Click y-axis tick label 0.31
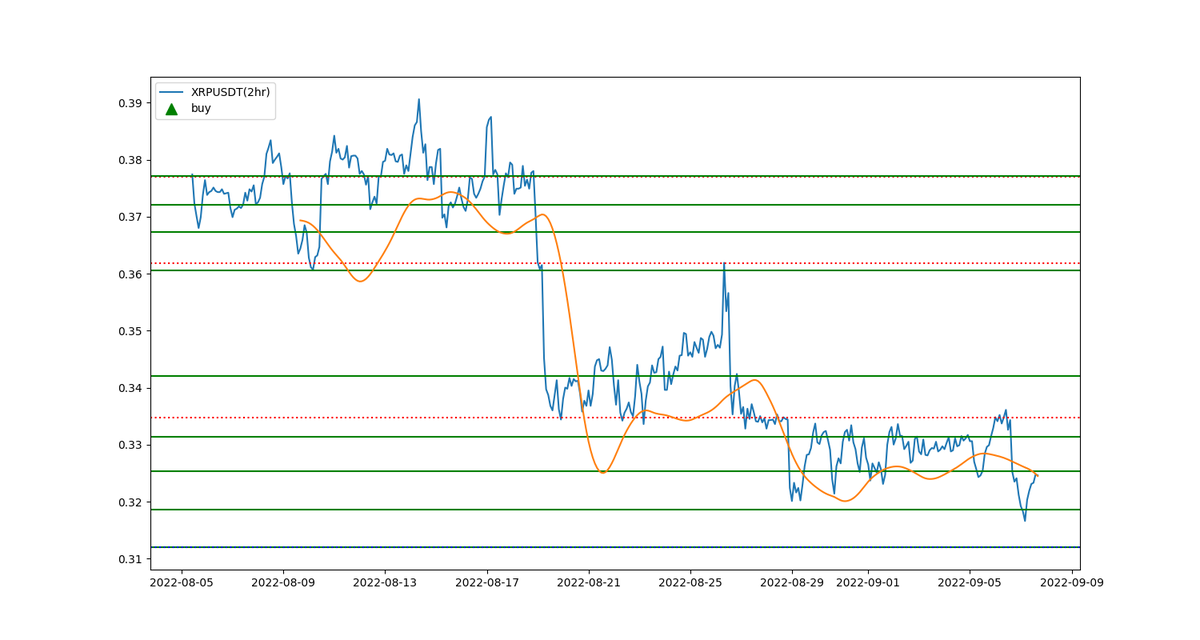This screenshot has height=640, width=1200. coord(130,559)
